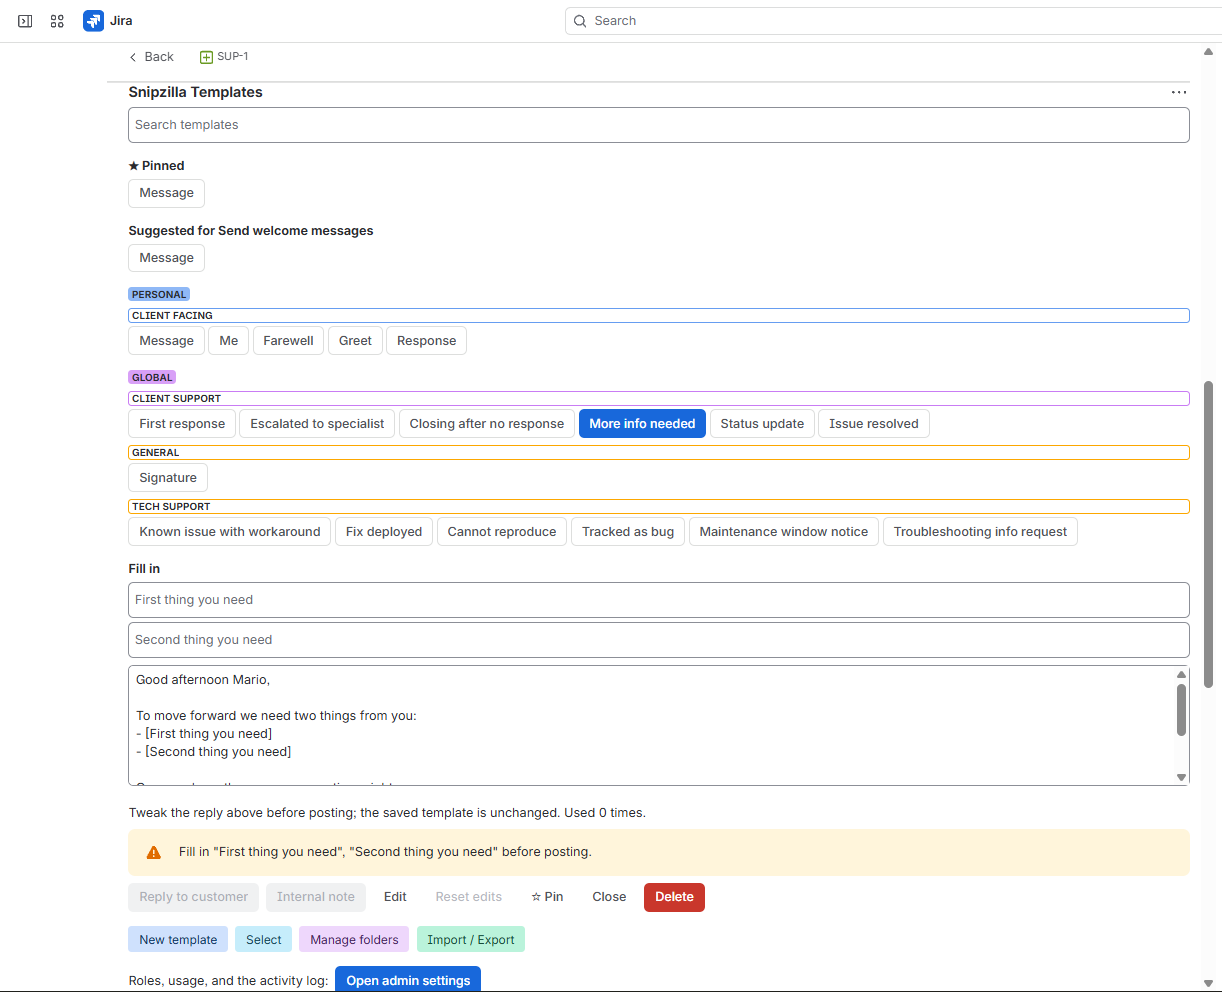Edit the selected template
The image size is (1222, 992).
(395, 897)
